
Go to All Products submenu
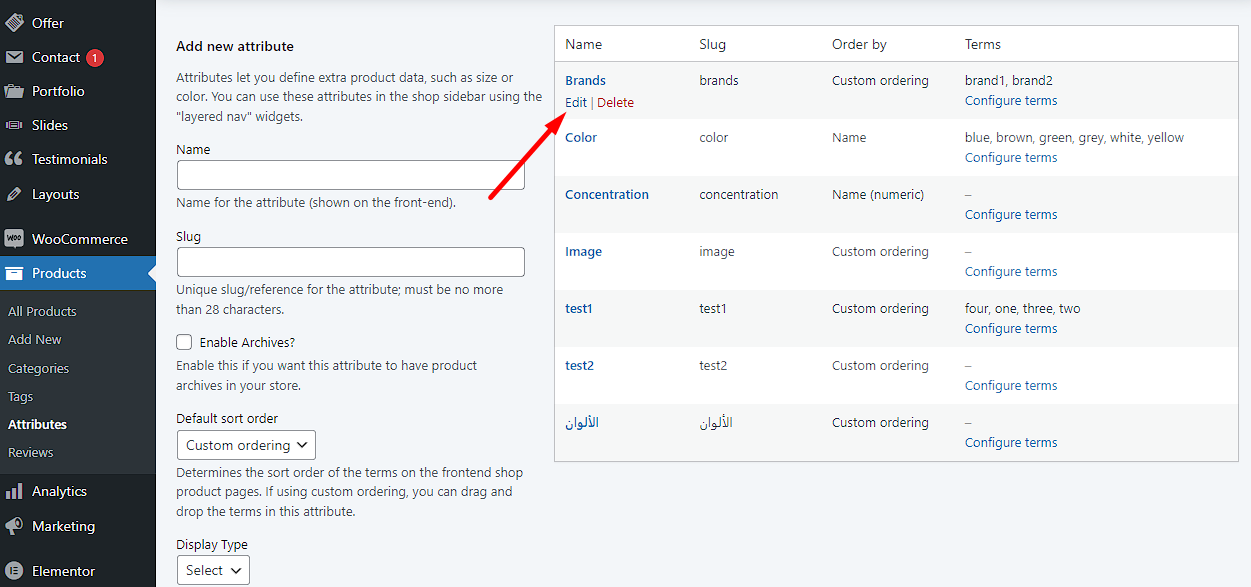(x=42, y=311)
